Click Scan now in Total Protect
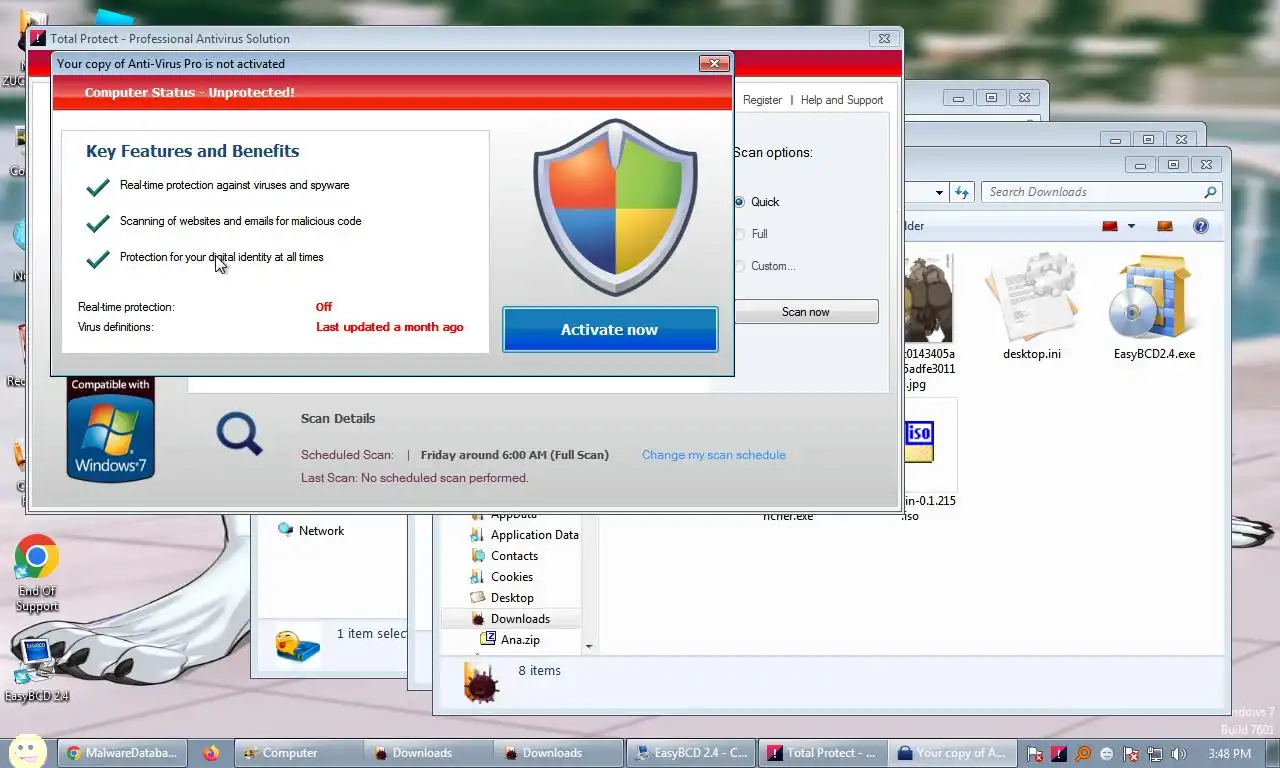Viewport: 1280px width, 768px height. coord(806,312)
